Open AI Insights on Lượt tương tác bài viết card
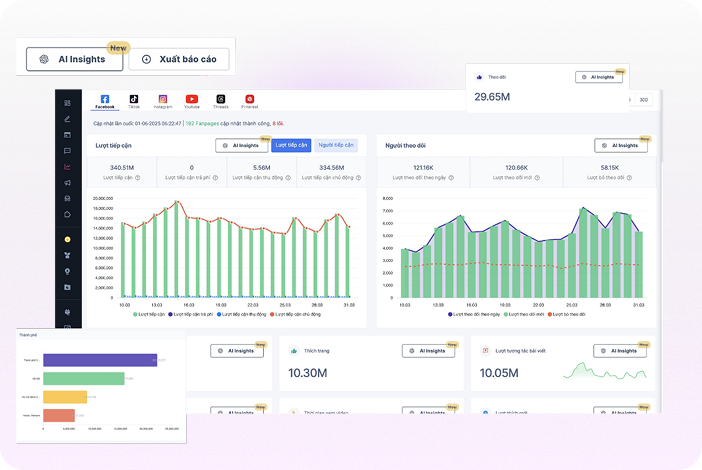 pos(620,351)
